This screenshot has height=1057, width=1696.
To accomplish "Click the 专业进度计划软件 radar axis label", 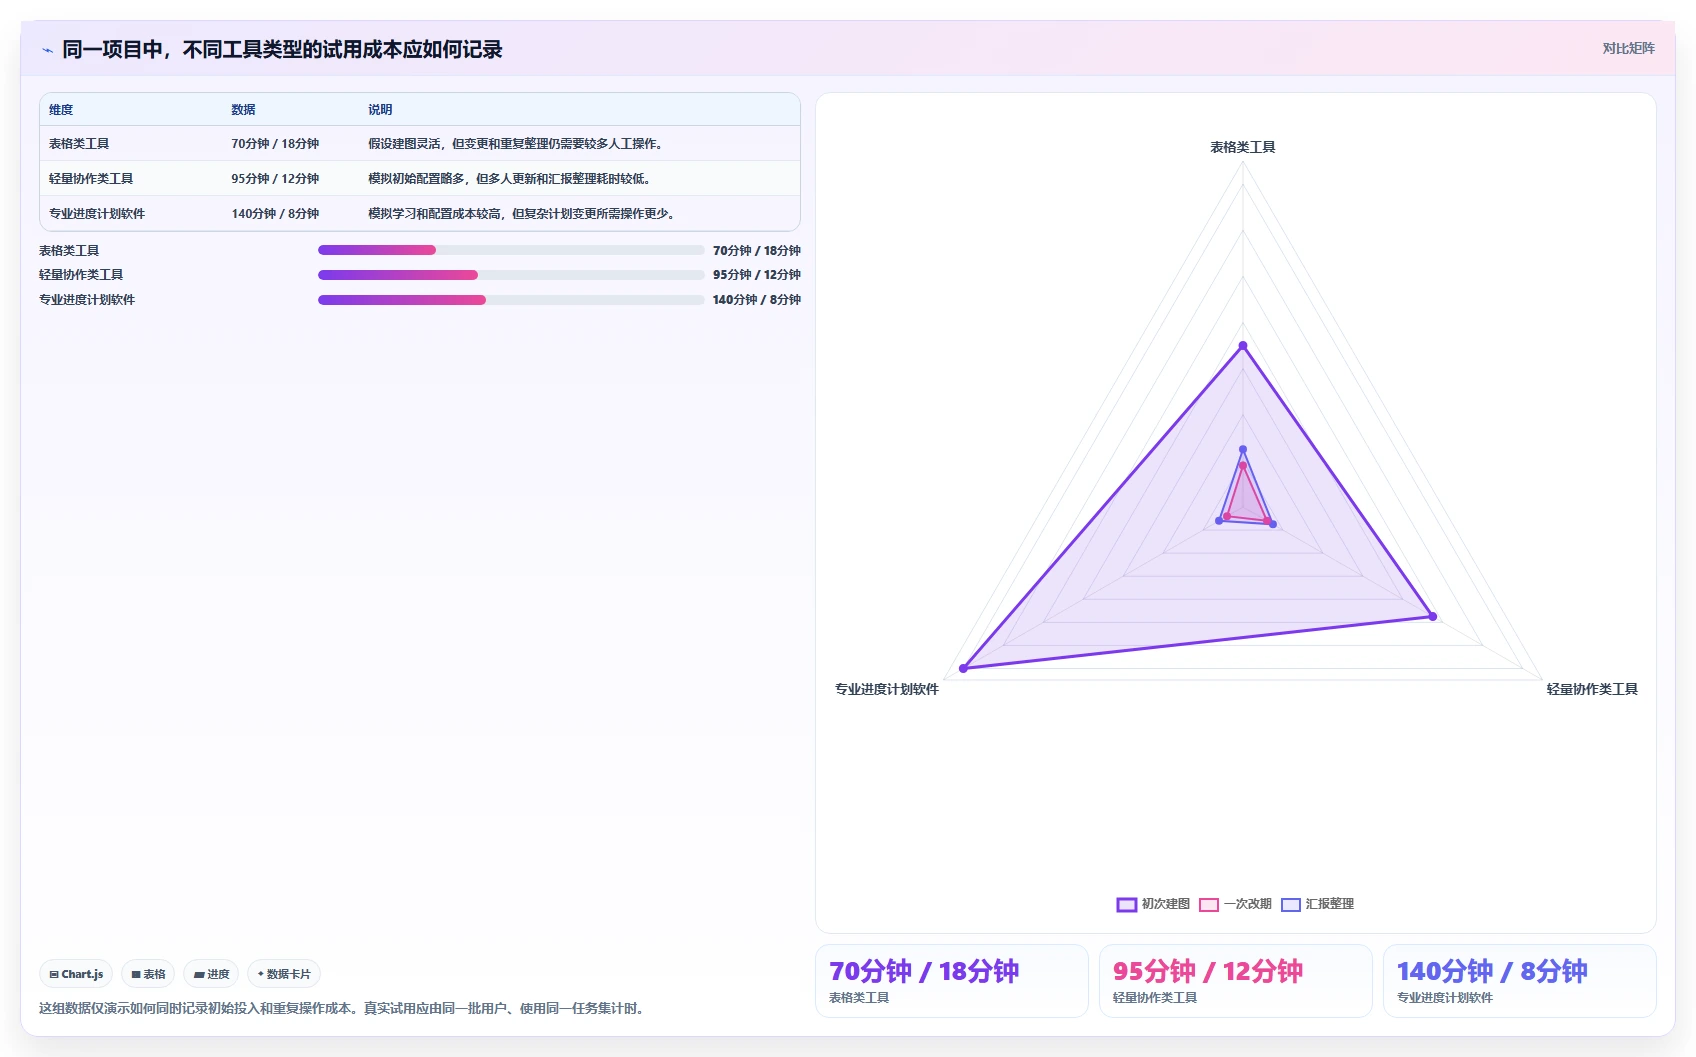I will (887, 689).
